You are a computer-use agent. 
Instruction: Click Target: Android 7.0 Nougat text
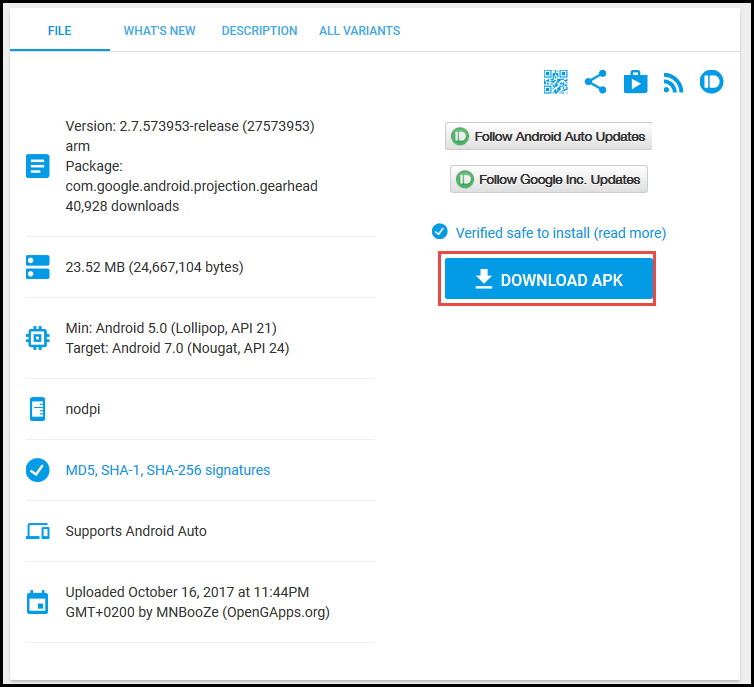(x=177, y=348)
